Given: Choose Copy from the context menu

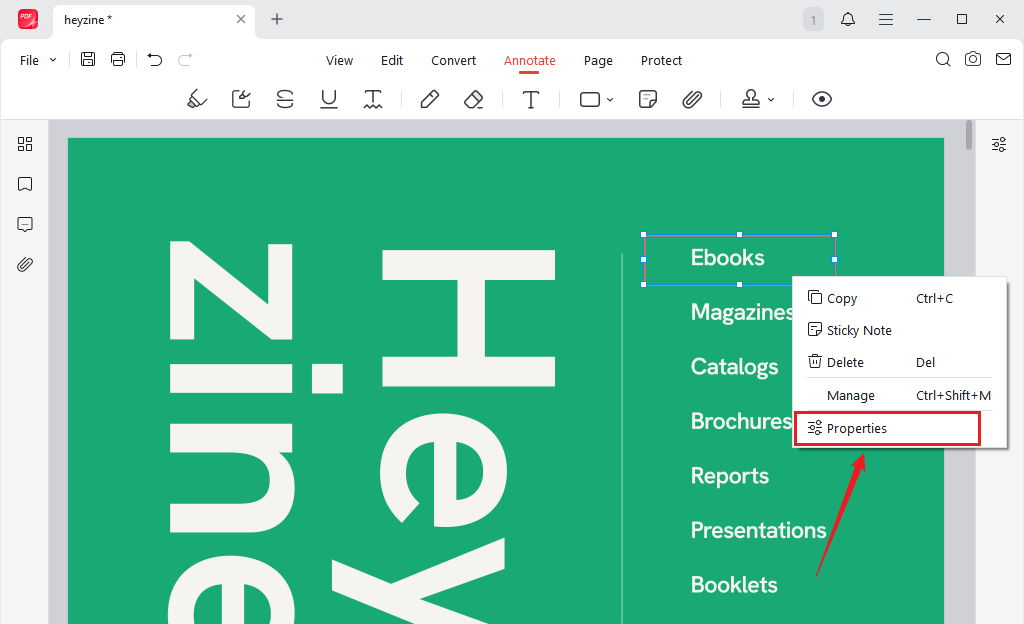Looking at the screenshot, I should point(900,298).
